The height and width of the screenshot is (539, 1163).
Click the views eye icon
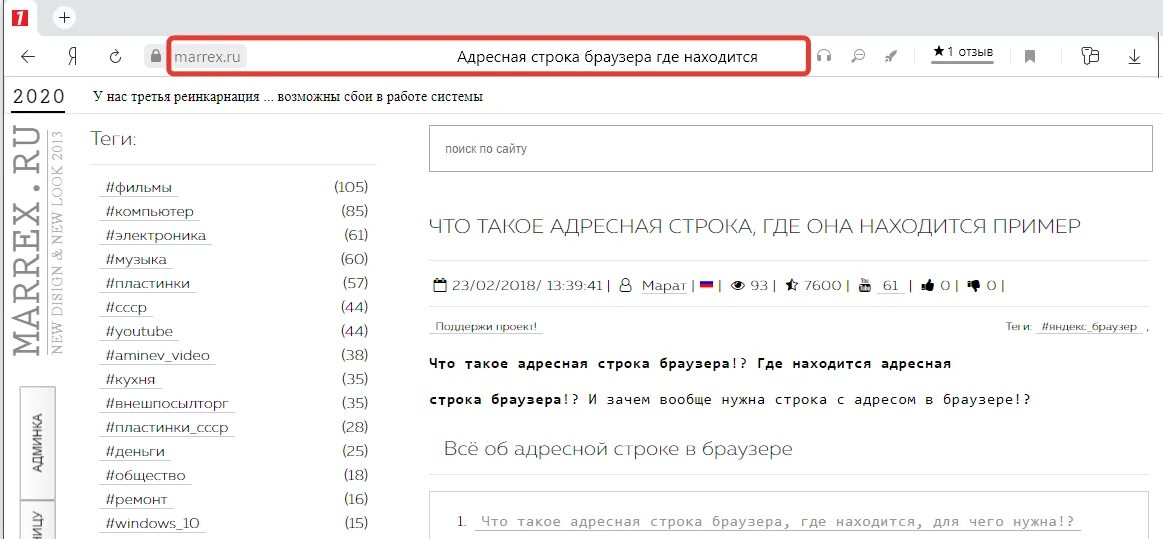click(737, 285)
